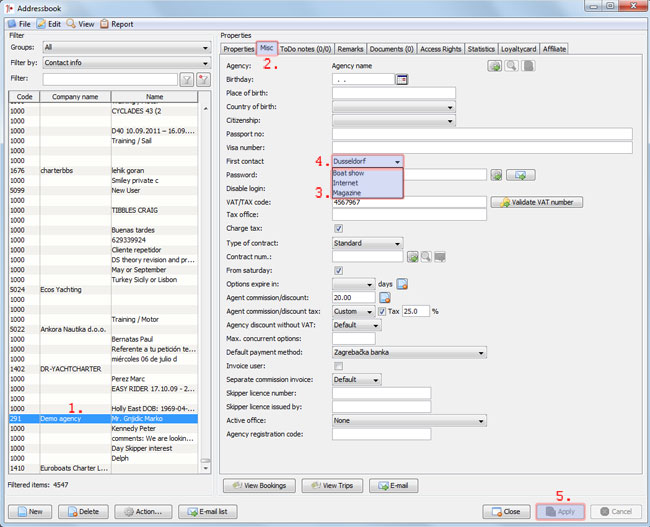Open the View menu
Screen dimensions: 650x527
tap(81, 24)
